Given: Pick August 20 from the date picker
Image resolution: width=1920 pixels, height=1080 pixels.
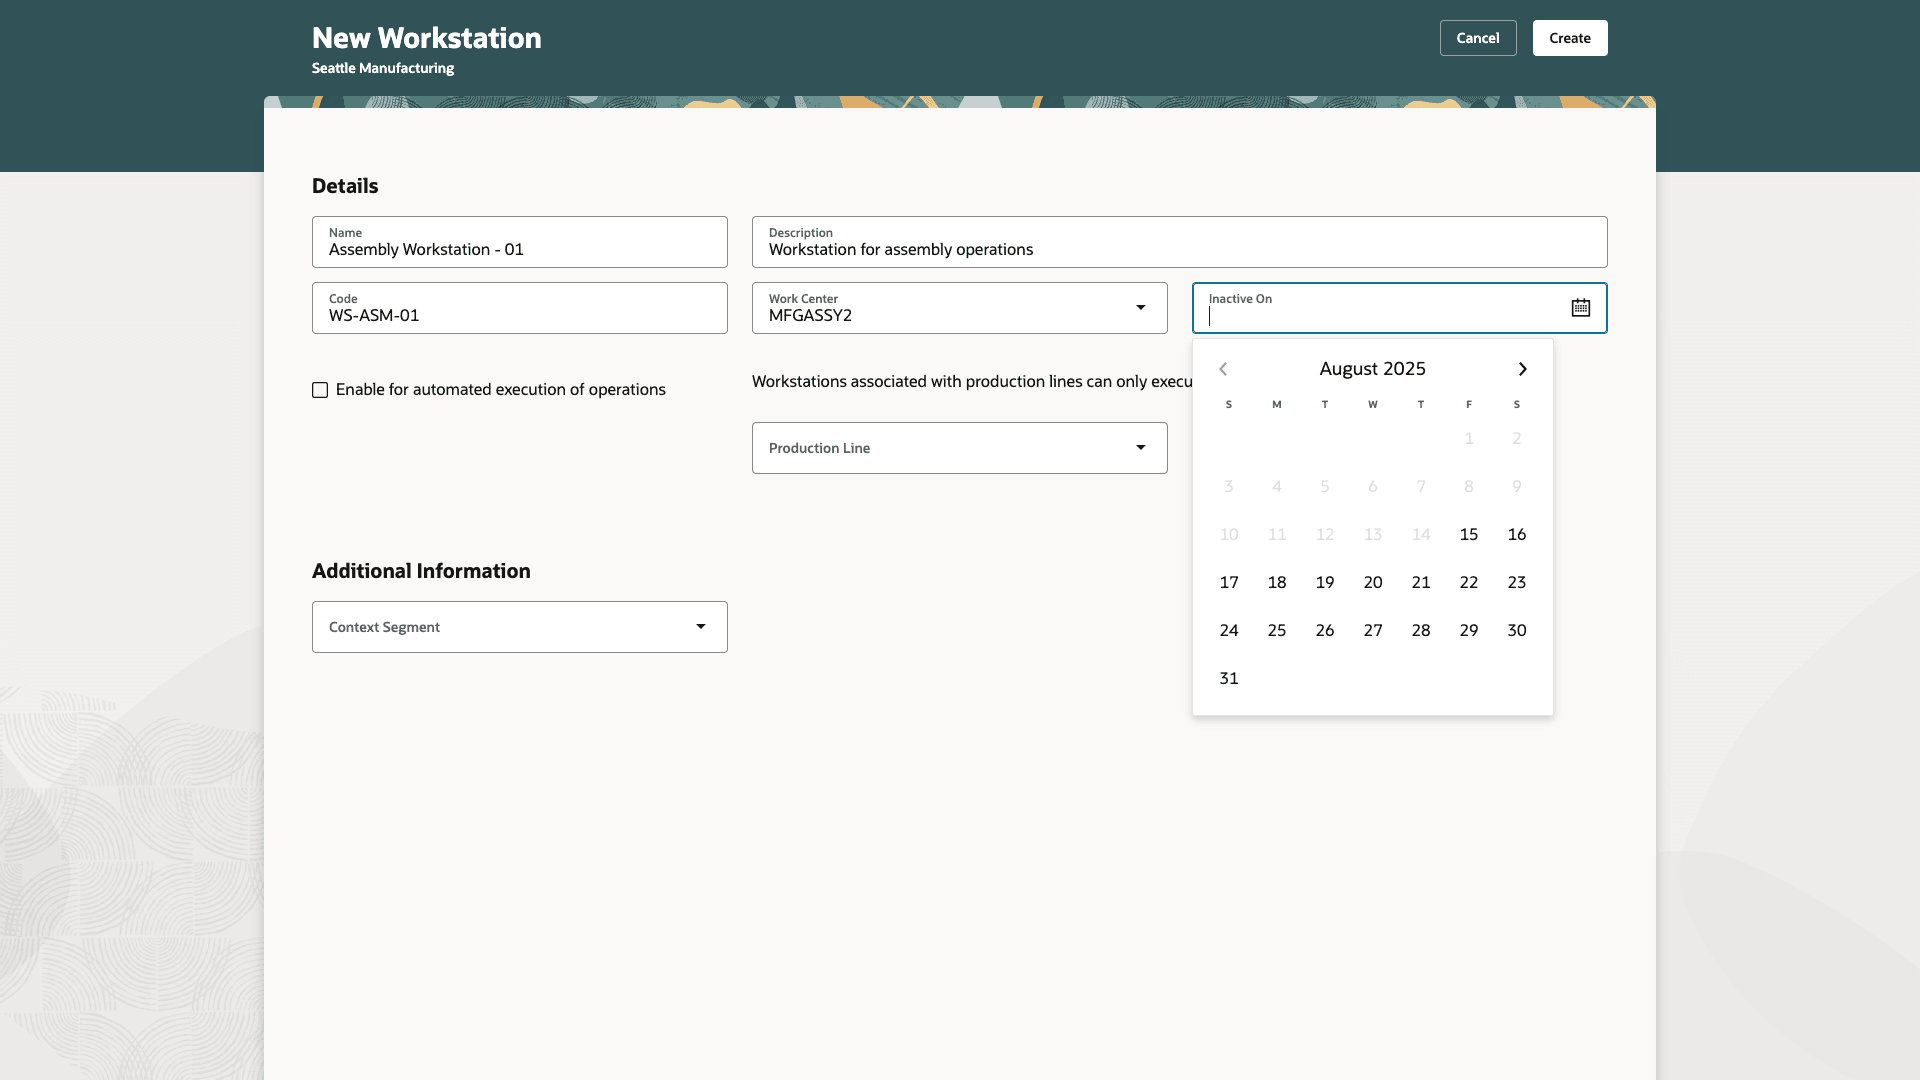Looking at the screenshot, I should click(x=1372, y=582).
